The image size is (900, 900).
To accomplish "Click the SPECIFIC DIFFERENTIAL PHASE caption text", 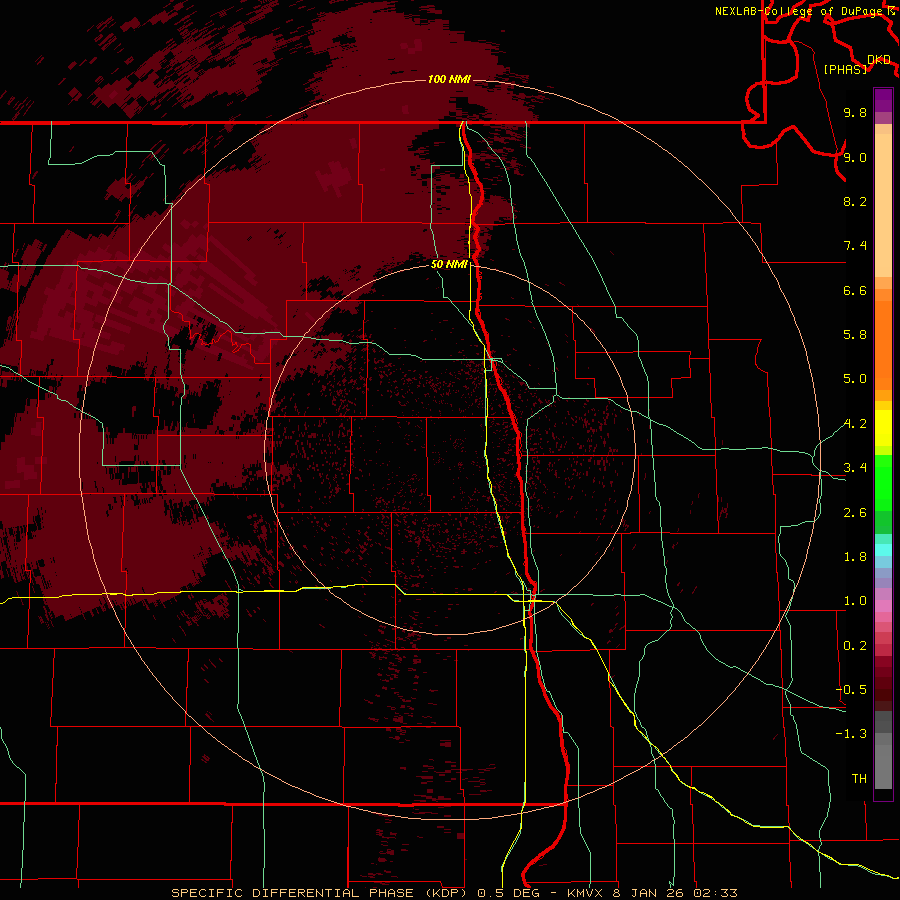I will (292, 893).
